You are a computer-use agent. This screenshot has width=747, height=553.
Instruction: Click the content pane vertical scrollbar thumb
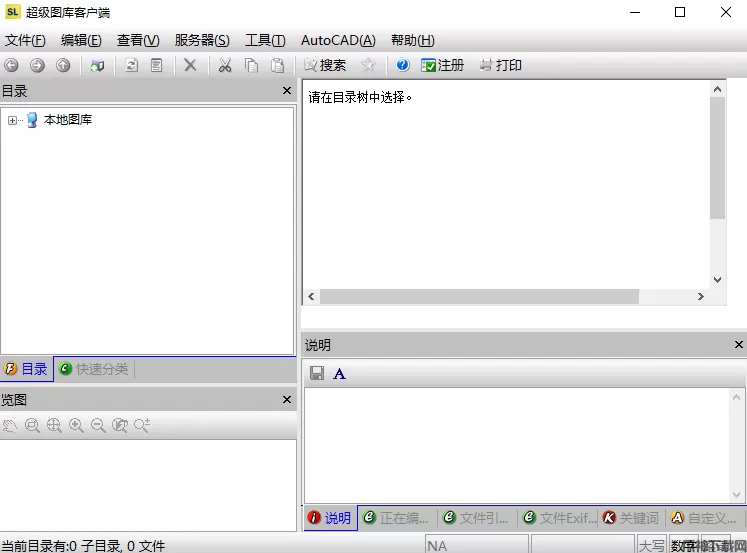tap(717, 158)
